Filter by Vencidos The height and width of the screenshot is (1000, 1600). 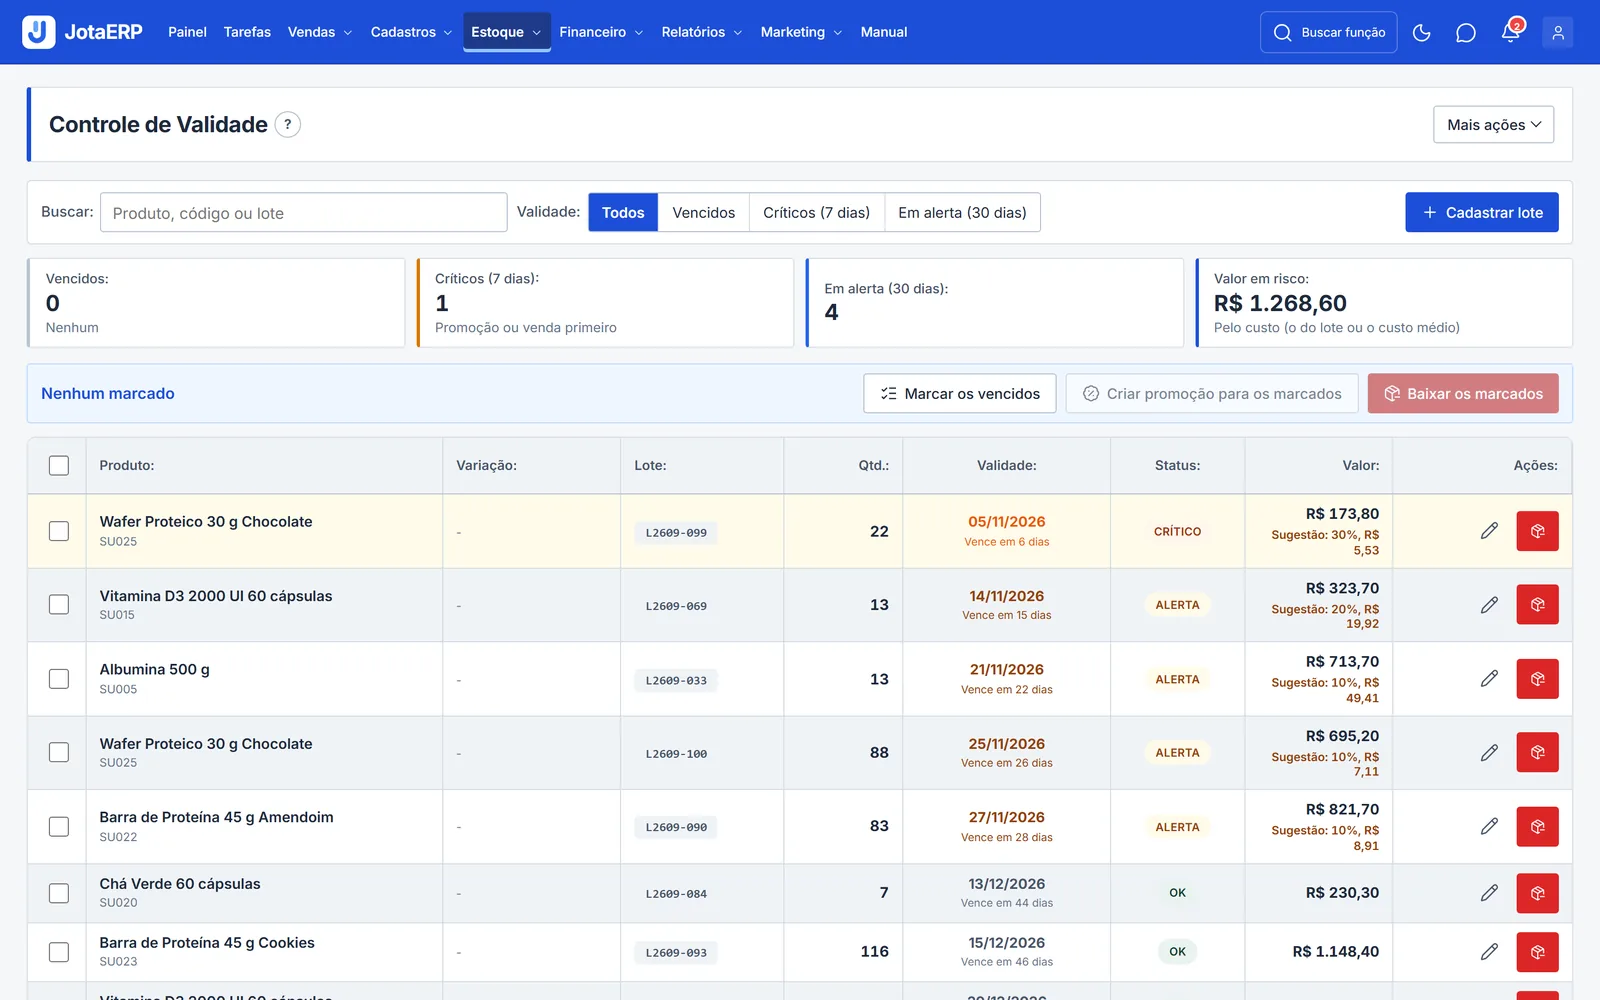[704, 213]
